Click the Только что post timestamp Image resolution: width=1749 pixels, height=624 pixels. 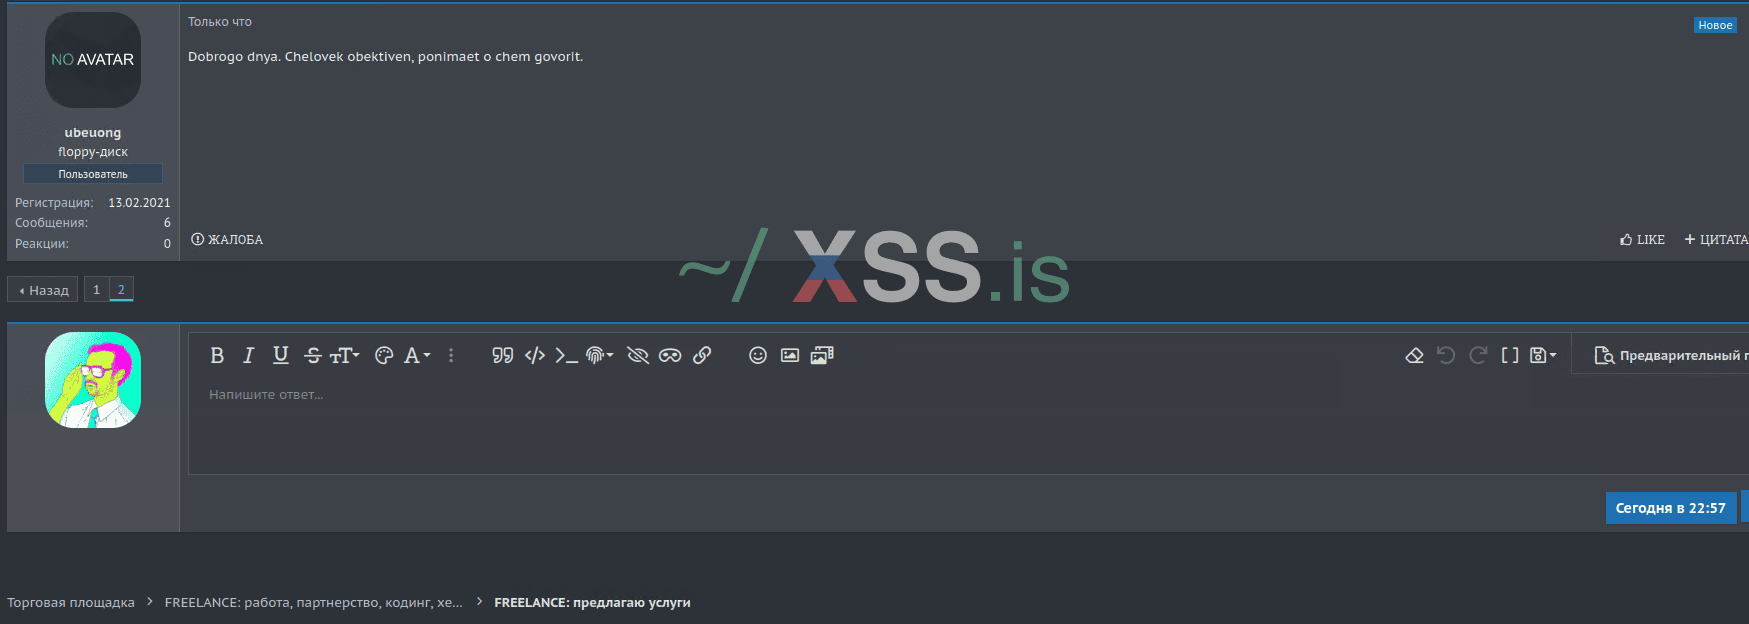[x=220, y=22]
